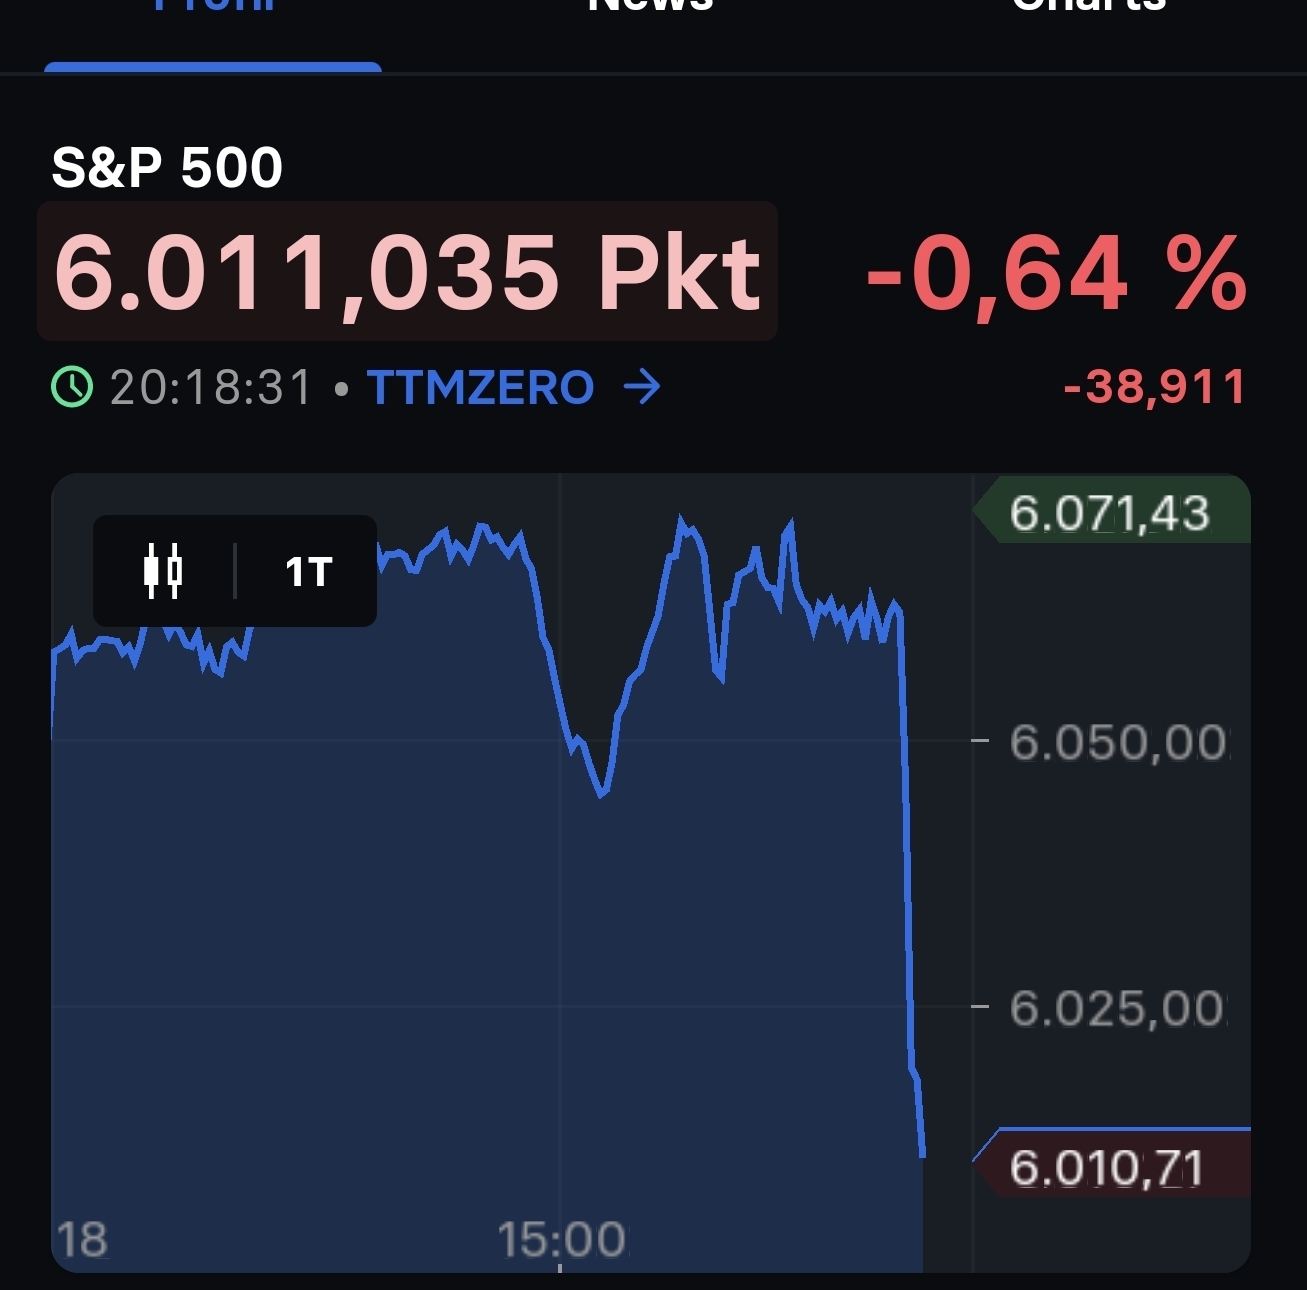Click the 6.025,00 axis label
This screenshot has width=1307, height=1290.
(1117, 1008)
